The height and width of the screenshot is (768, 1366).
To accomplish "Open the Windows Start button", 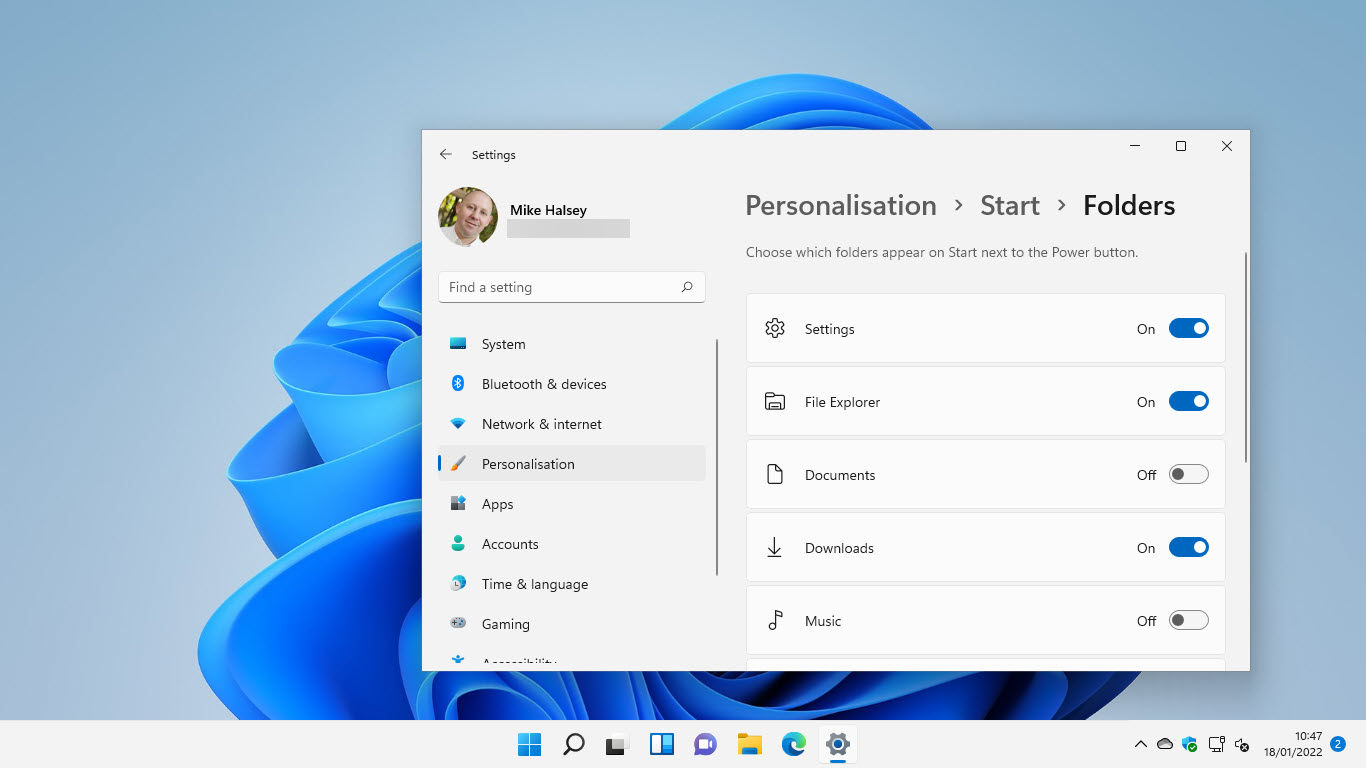I will (529, 744).
